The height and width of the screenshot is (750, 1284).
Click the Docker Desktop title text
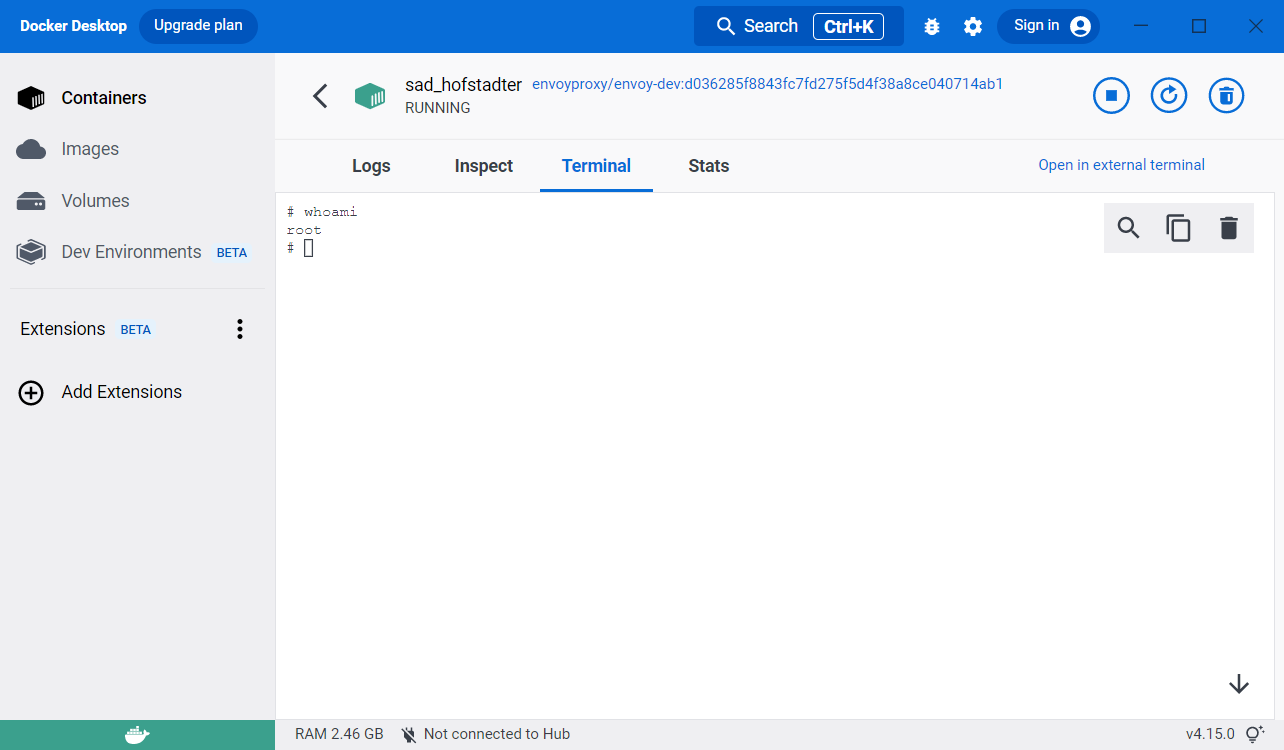[x=73, y=26]
